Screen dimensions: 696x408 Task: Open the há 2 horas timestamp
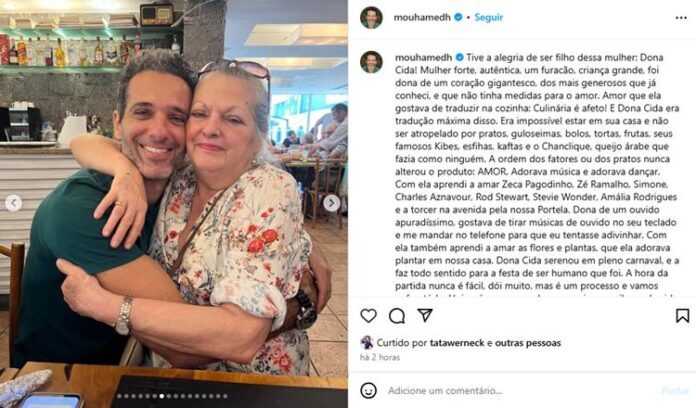(380, 357)
